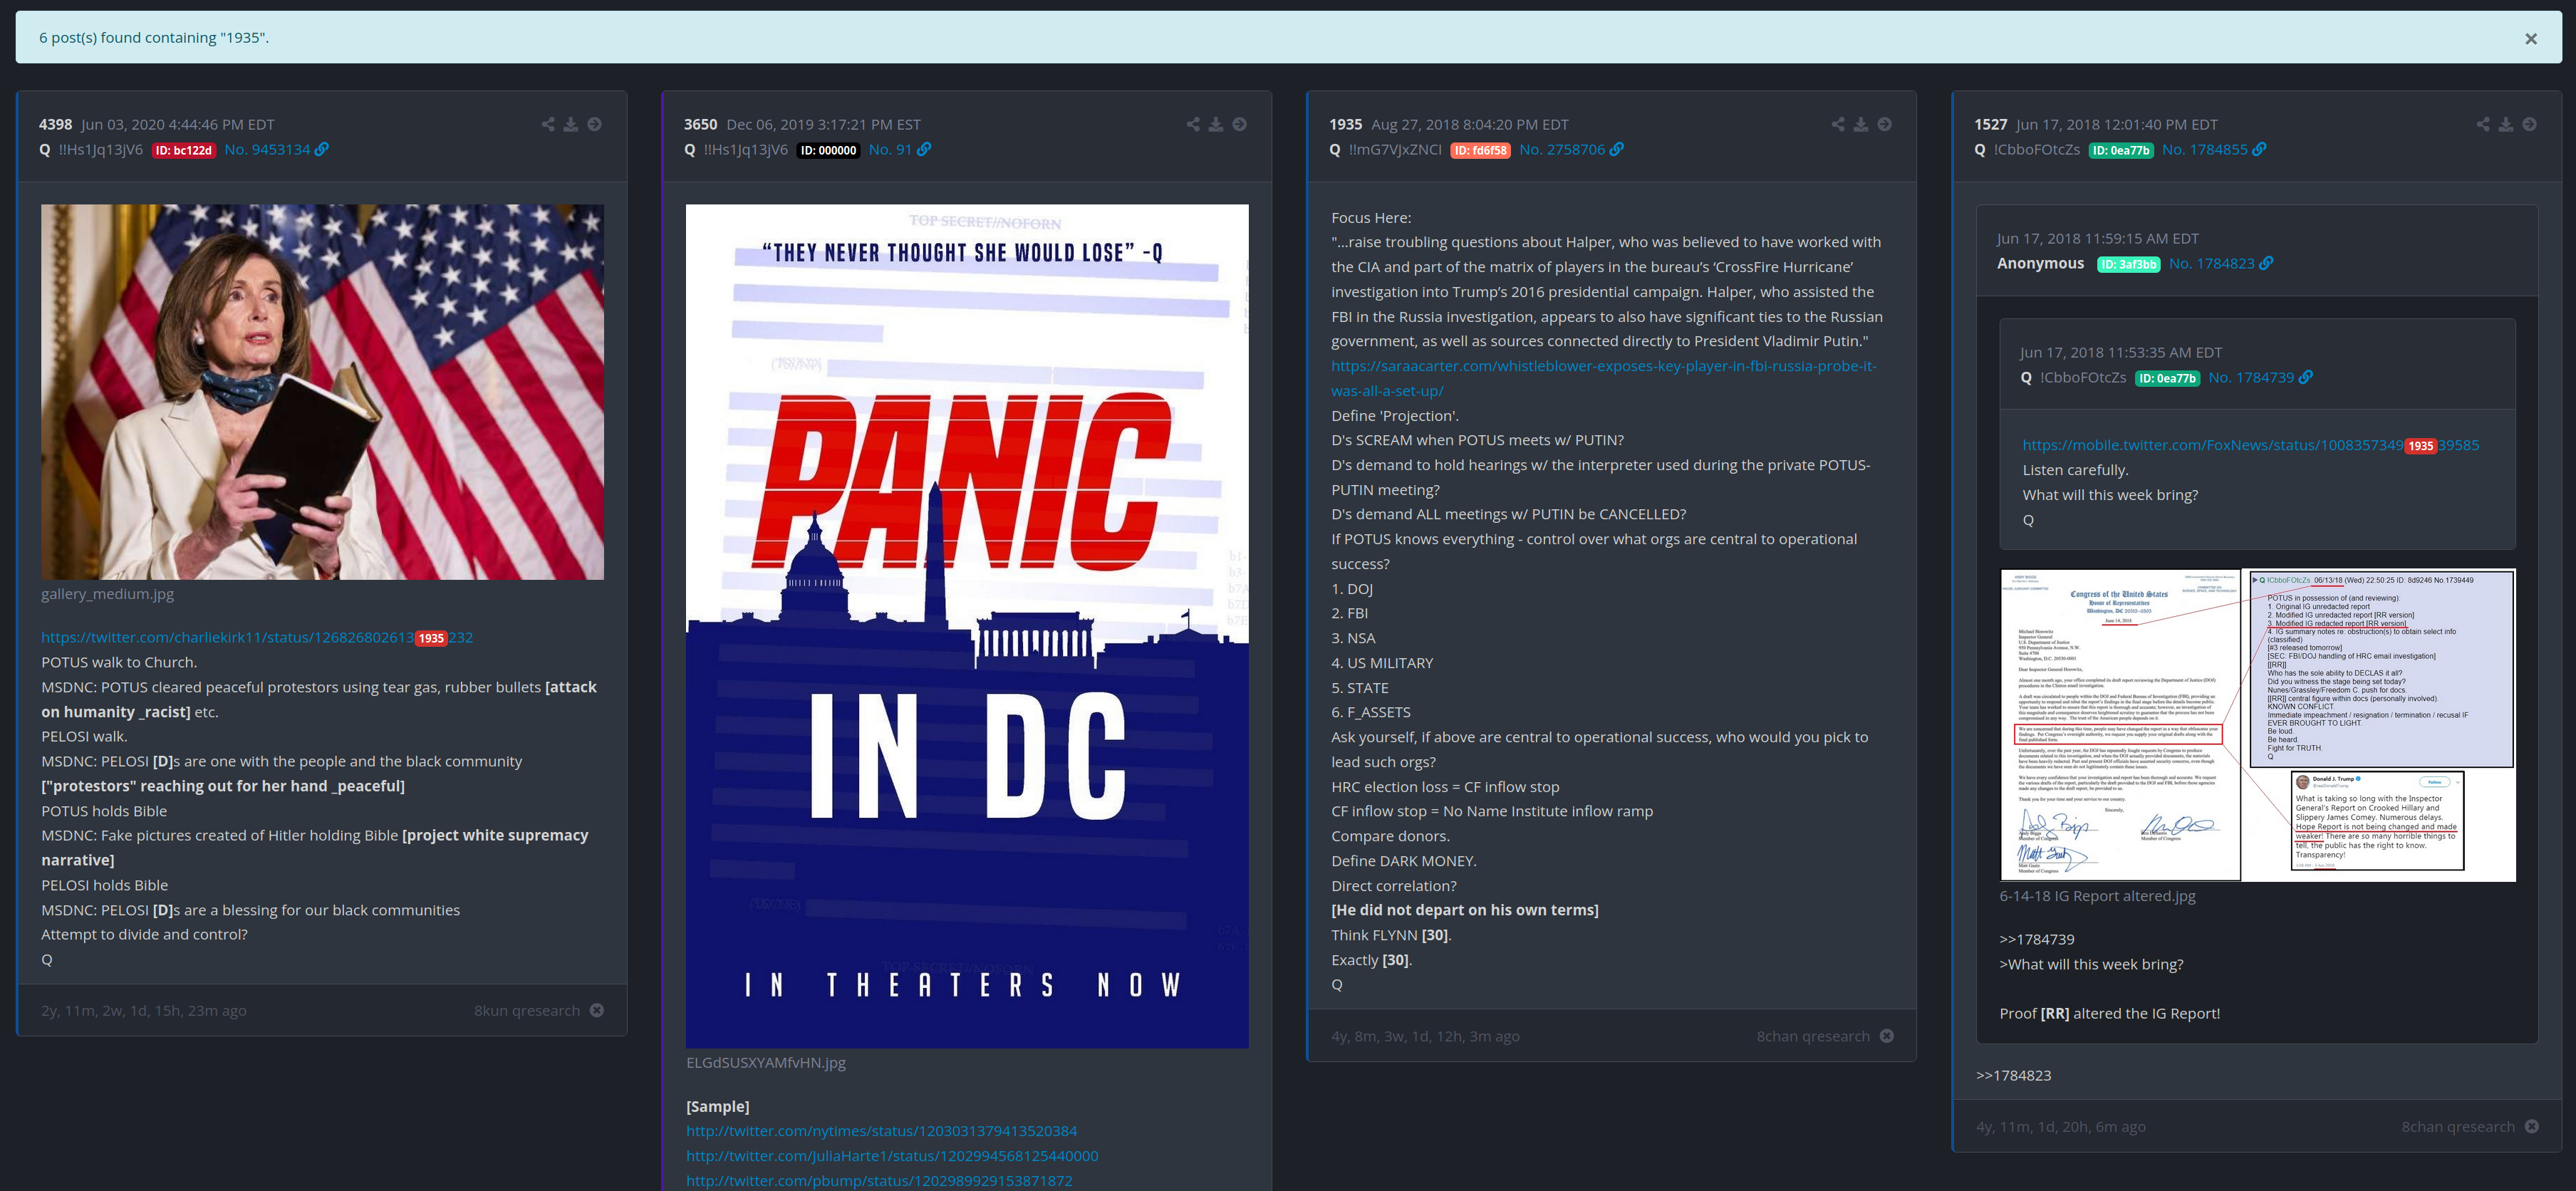Click circle-x icon in post 1527 footer
This screenshot has height=1191, width=2576.
pos(2532,1126)
